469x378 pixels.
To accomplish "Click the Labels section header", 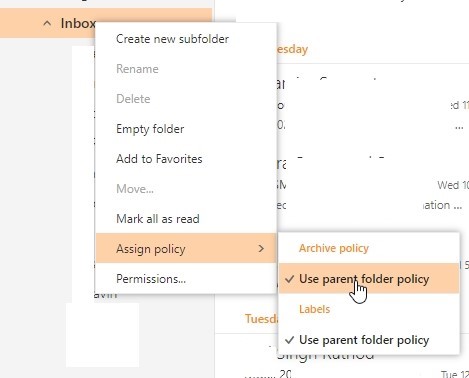I will coord(314,309).
